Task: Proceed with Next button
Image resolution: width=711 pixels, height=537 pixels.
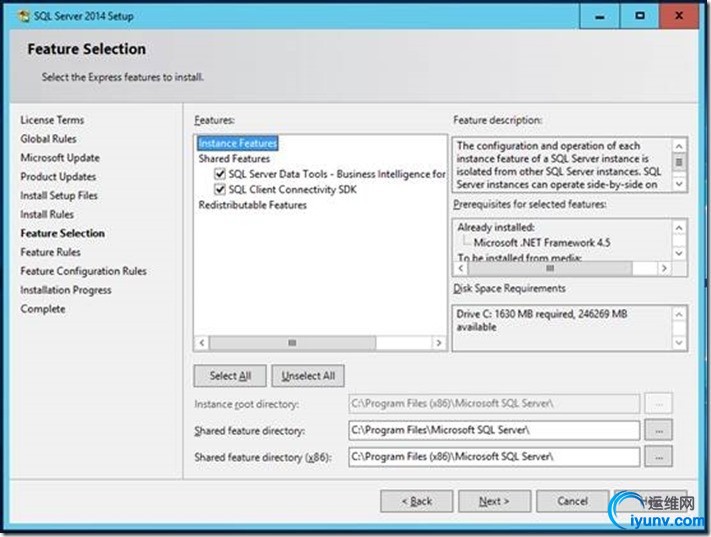Action: pyautogui.click(x=494, y=501)
